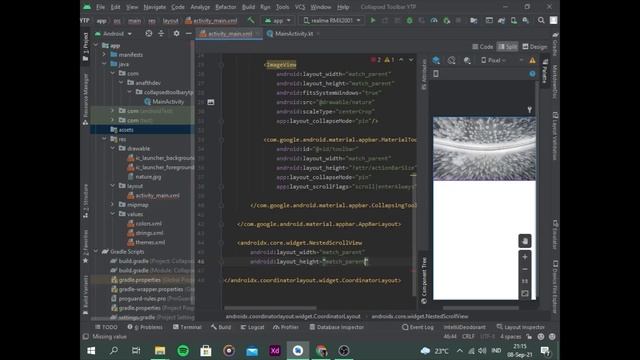This screenshot has height=360, width=640.
Task: Toggle the Attributes side tab
Action: (424, 74)
